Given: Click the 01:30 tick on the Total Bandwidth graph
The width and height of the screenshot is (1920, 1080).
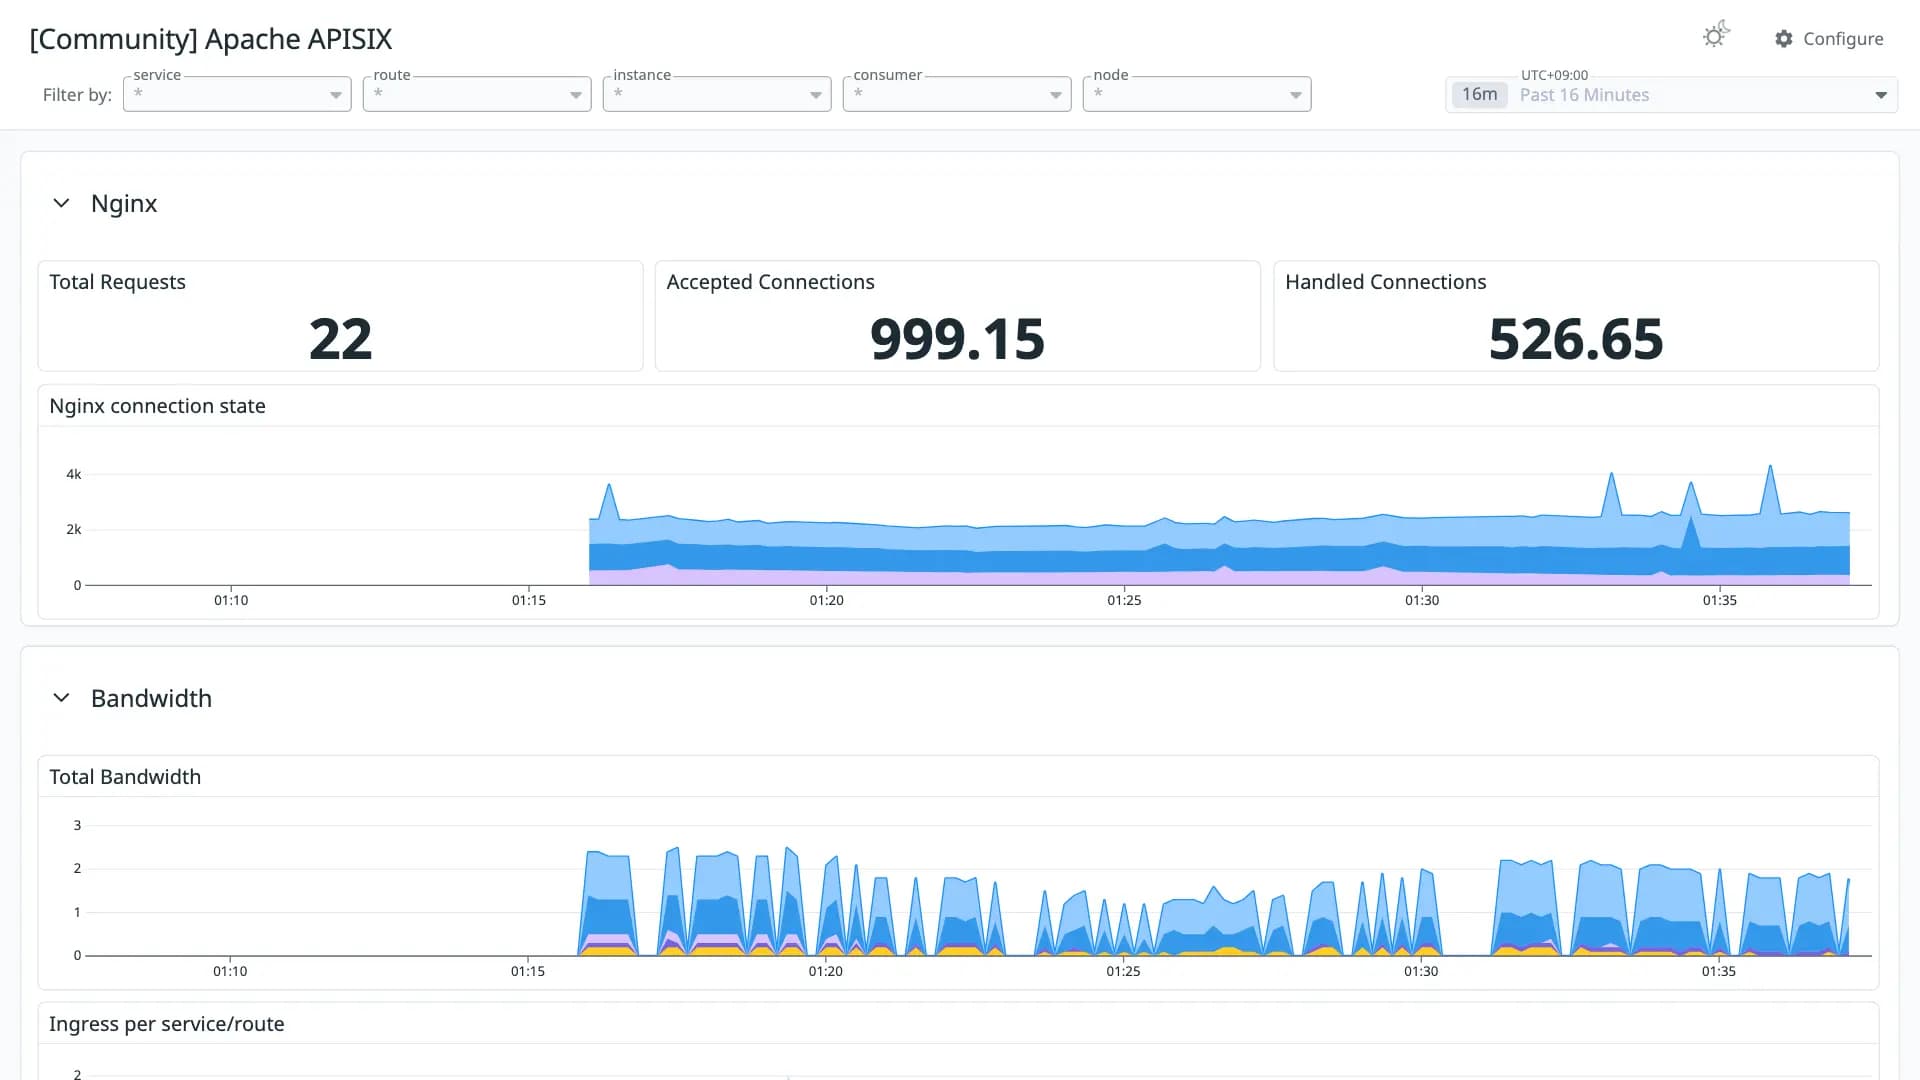Looking at the screenshot, I should [1421, 971].
